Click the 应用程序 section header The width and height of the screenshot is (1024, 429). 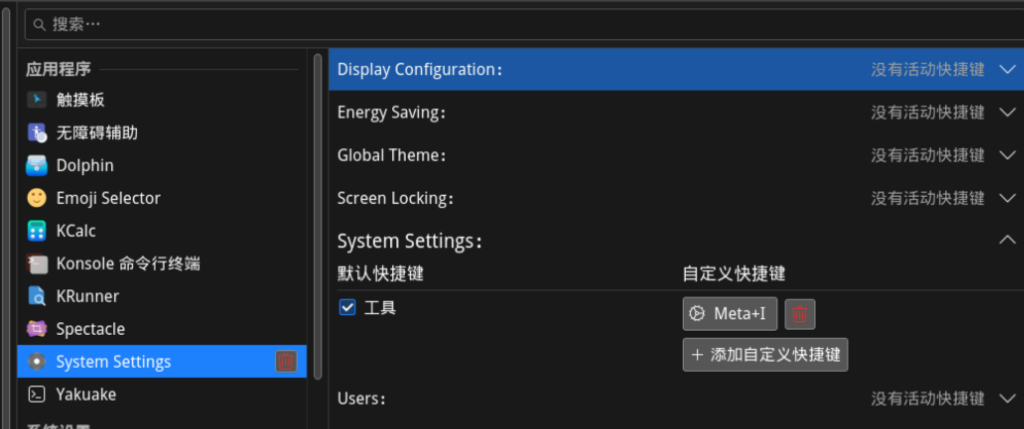click(x=58, y=69)
